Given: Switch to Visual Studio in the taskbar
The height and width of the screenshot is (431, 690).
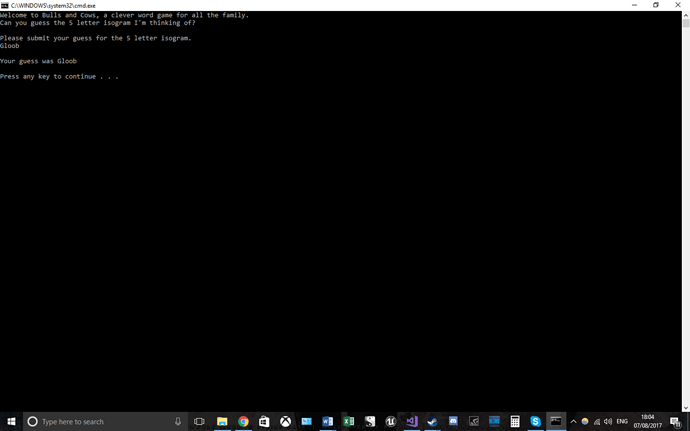Looking at the screenshot, I should point(412,421).
